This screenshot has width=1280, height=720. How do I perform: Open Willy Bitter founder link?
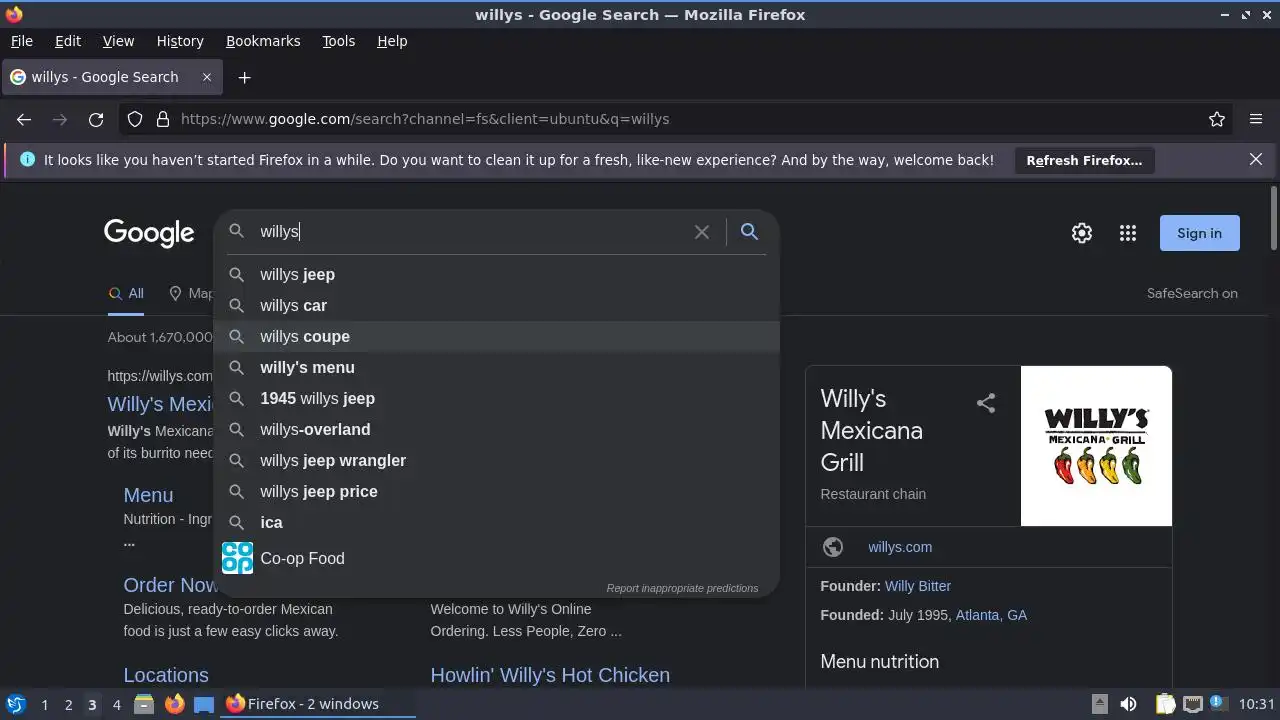click(918, 586)
